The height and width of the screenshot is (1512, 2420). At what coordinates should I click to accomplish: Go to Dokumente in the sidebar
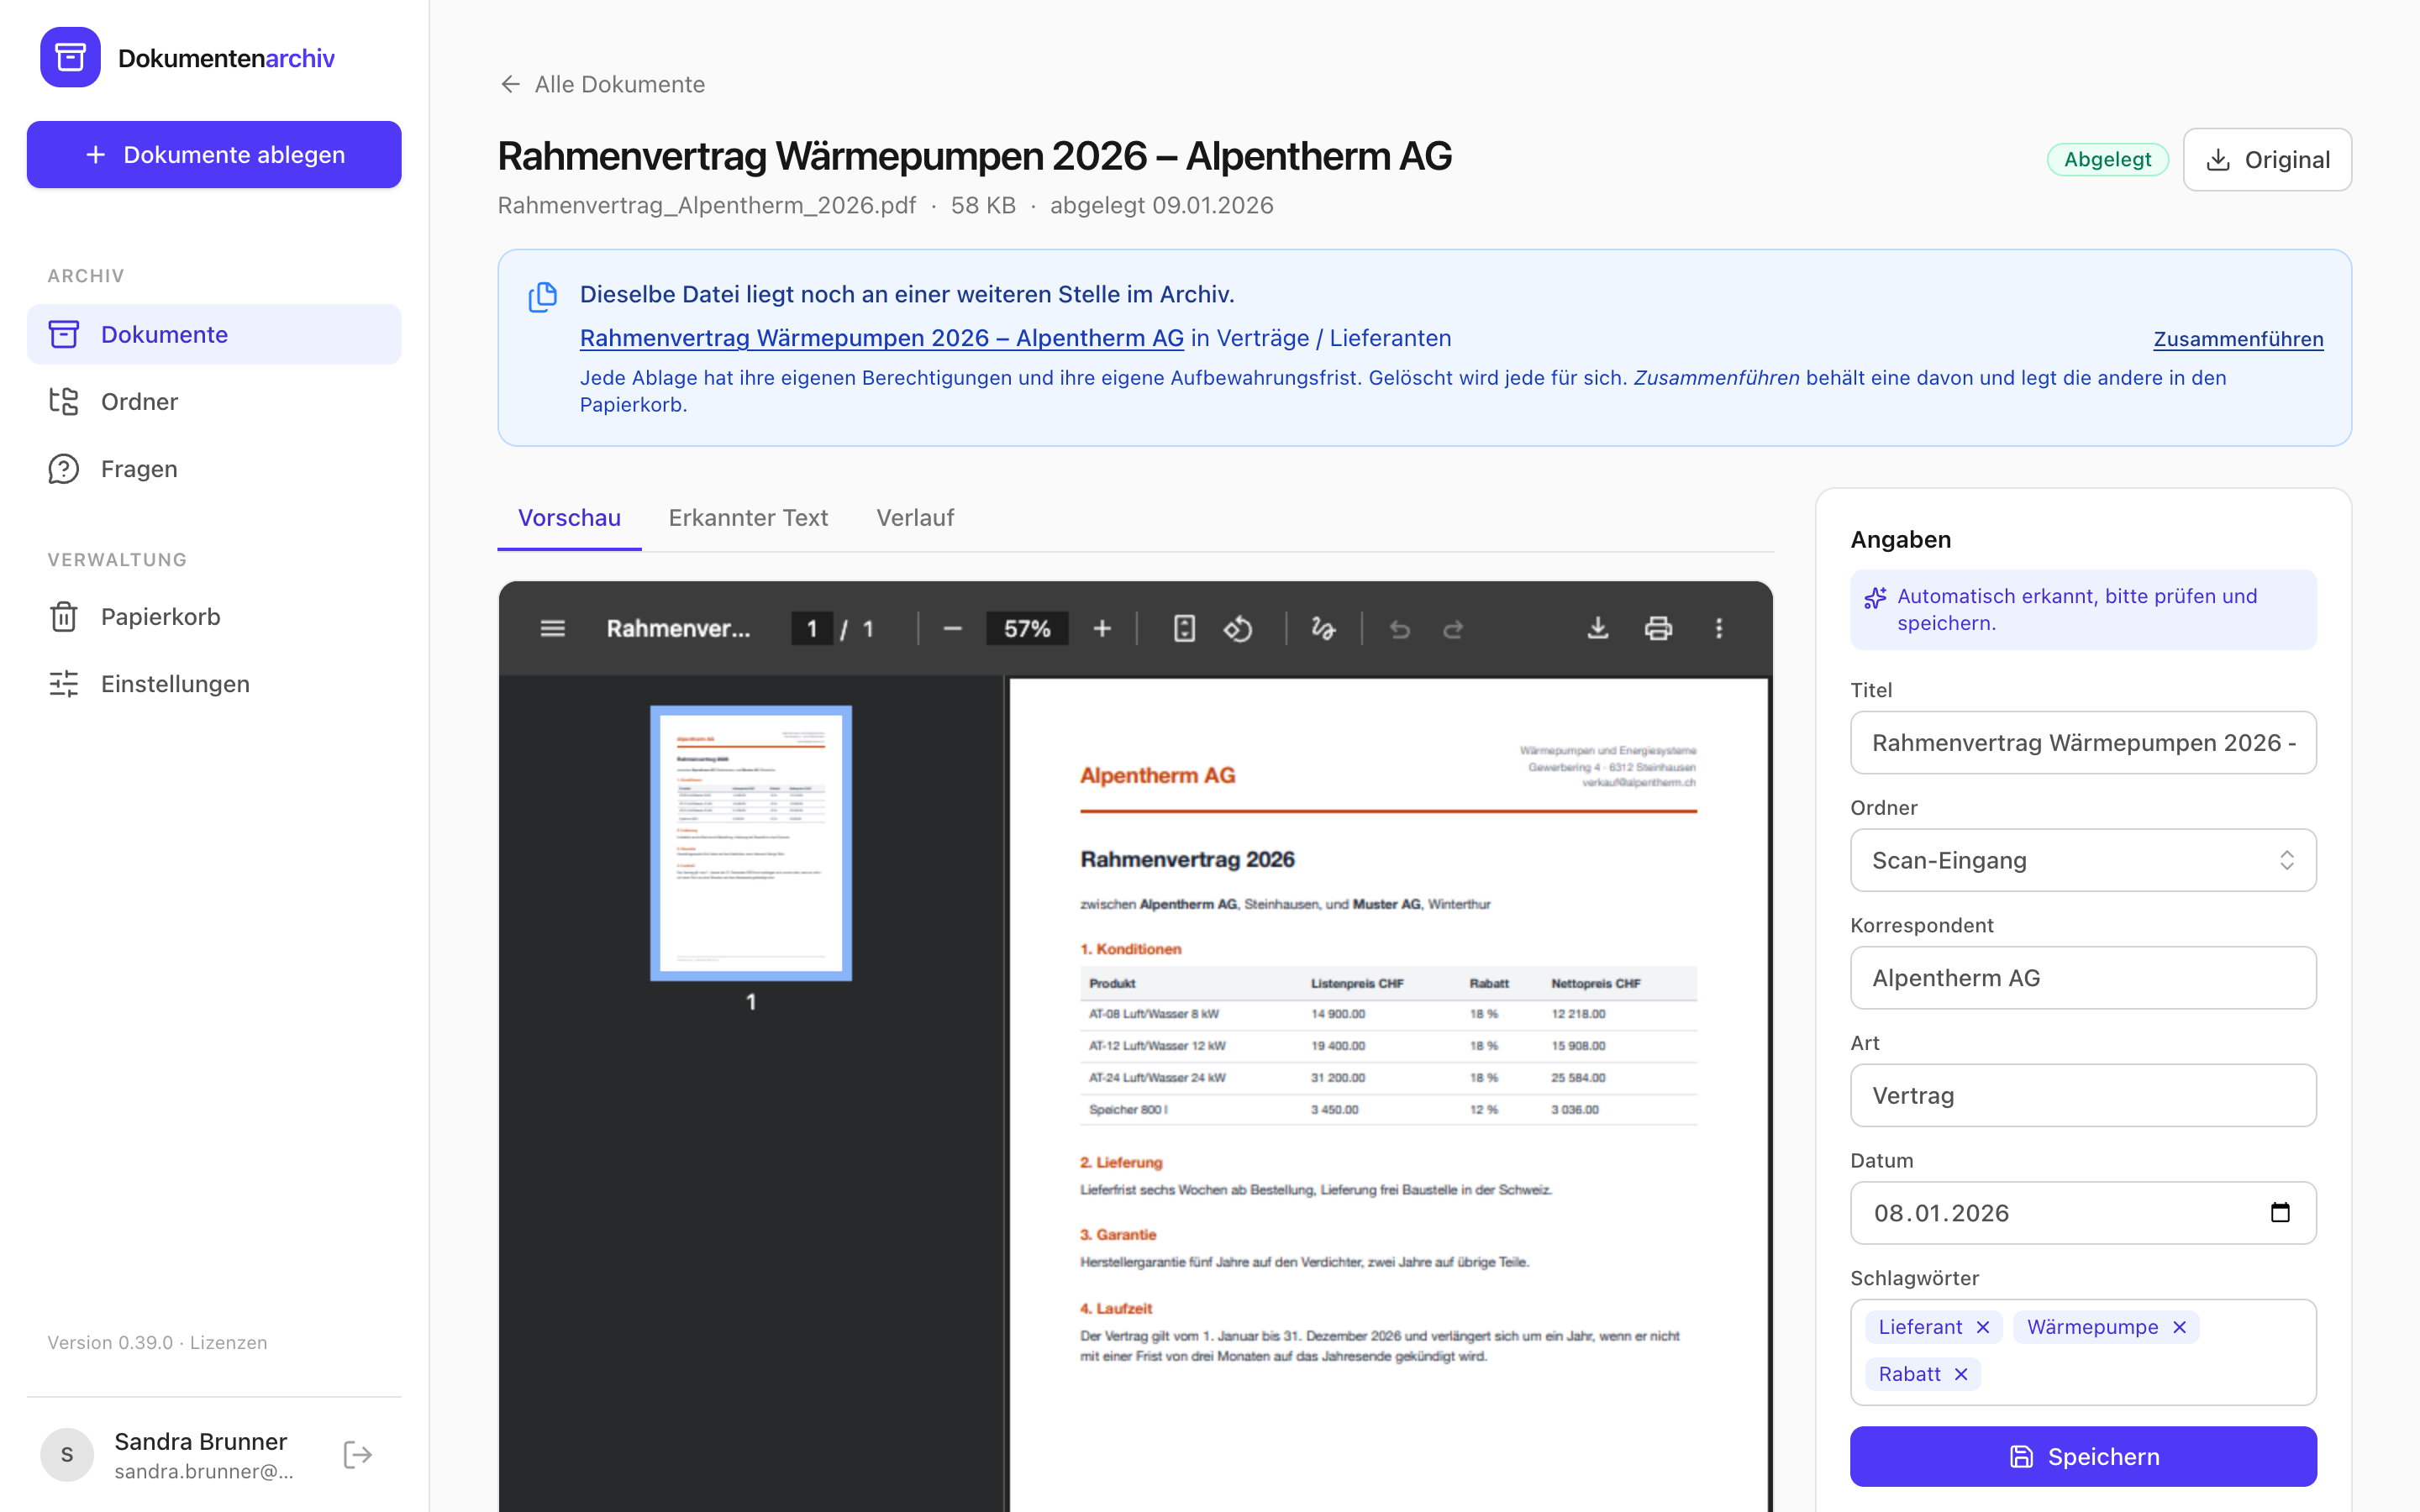[x=214, y=334]
